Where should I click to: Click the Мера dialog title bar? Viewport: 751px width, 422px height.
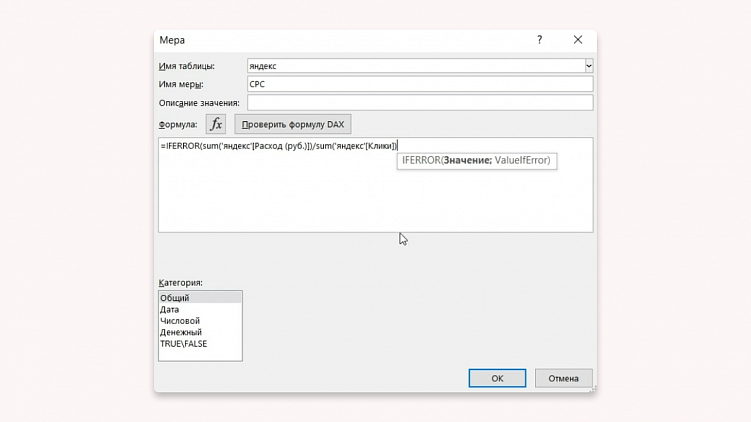click(x=345, y=40)
